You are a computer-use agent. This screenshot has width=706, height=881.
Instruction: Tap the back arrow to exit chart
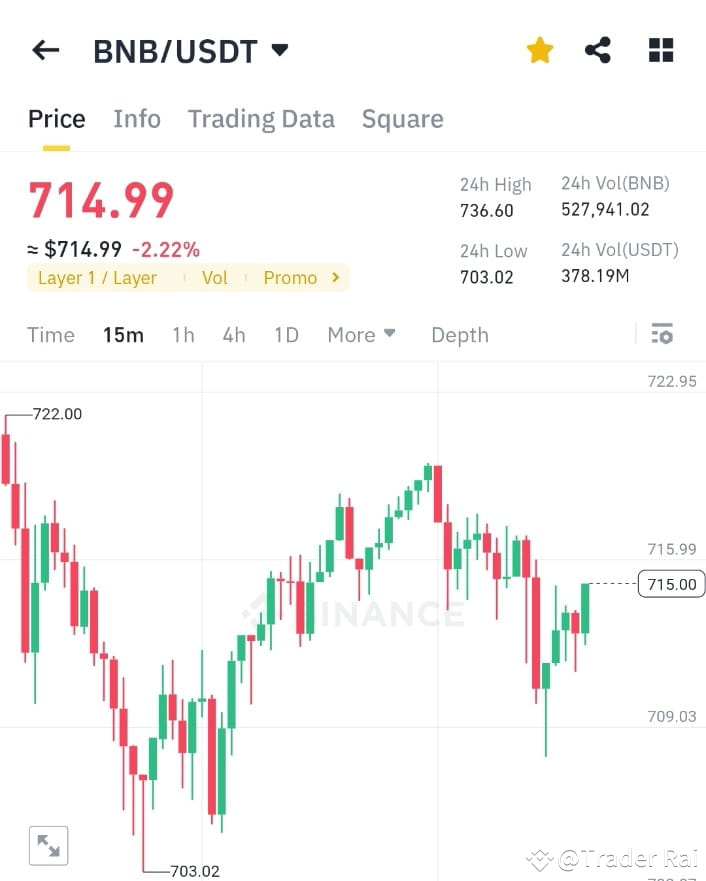[45, 50]
